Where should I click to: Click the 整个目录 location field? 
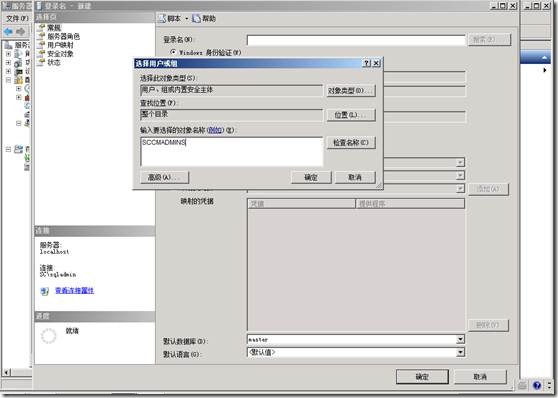click(x=232, y=115)
